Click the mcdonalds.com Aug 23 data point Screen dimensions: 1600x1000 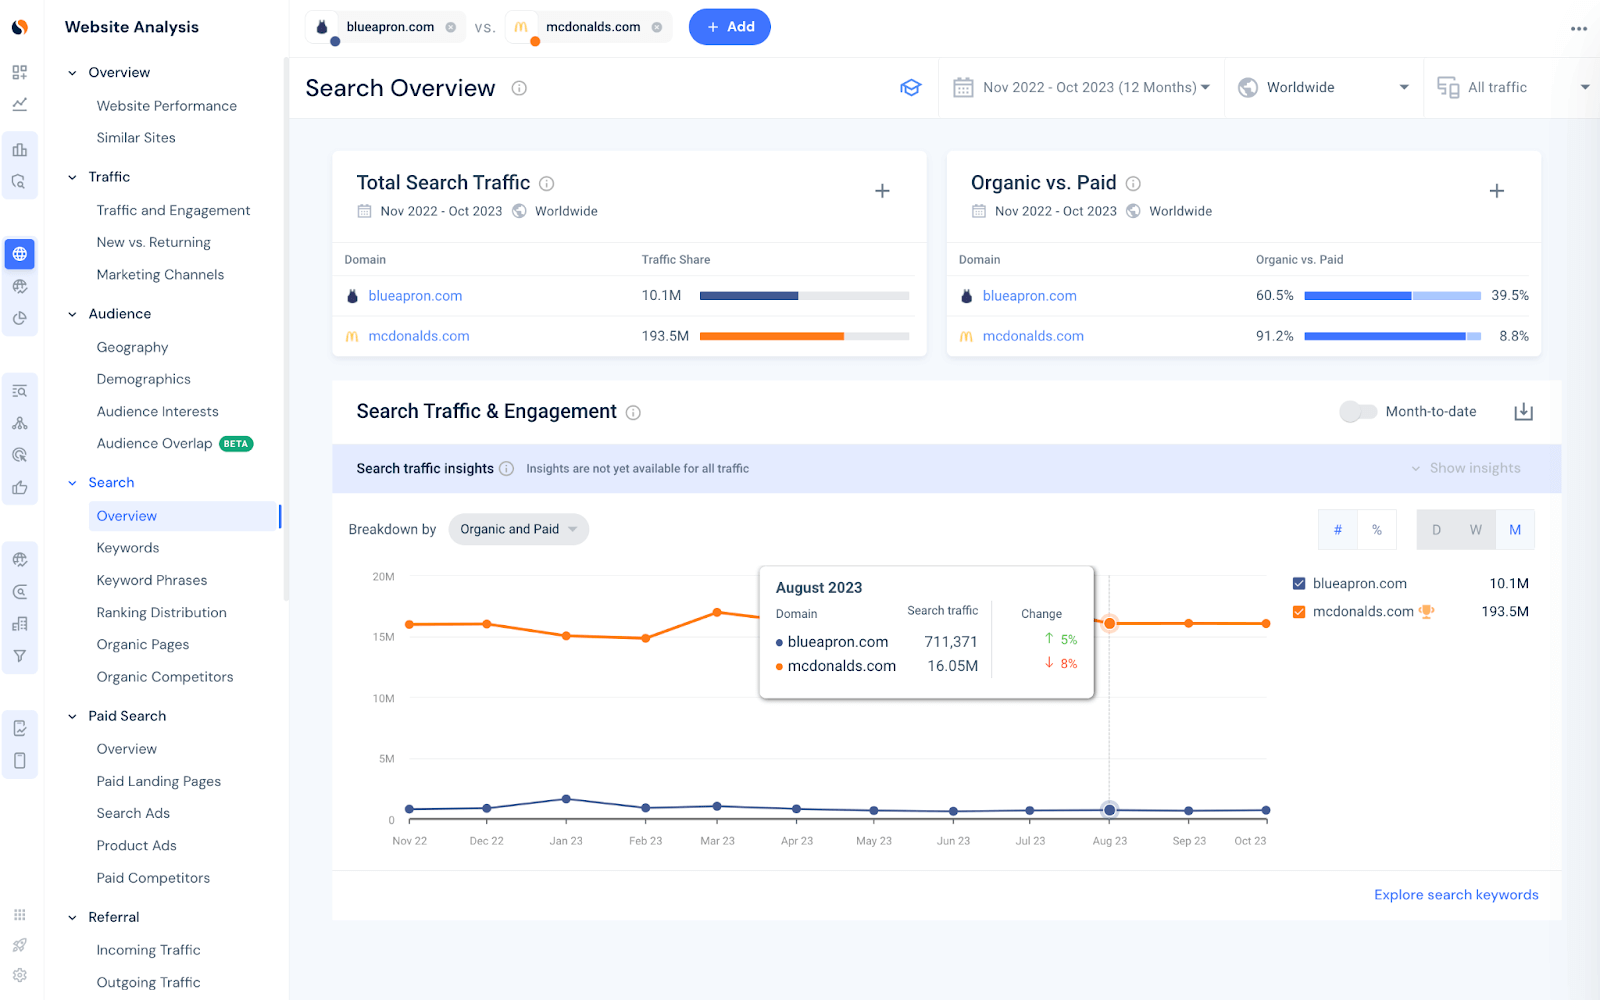pyautogui.click(x=1109, y=623)
